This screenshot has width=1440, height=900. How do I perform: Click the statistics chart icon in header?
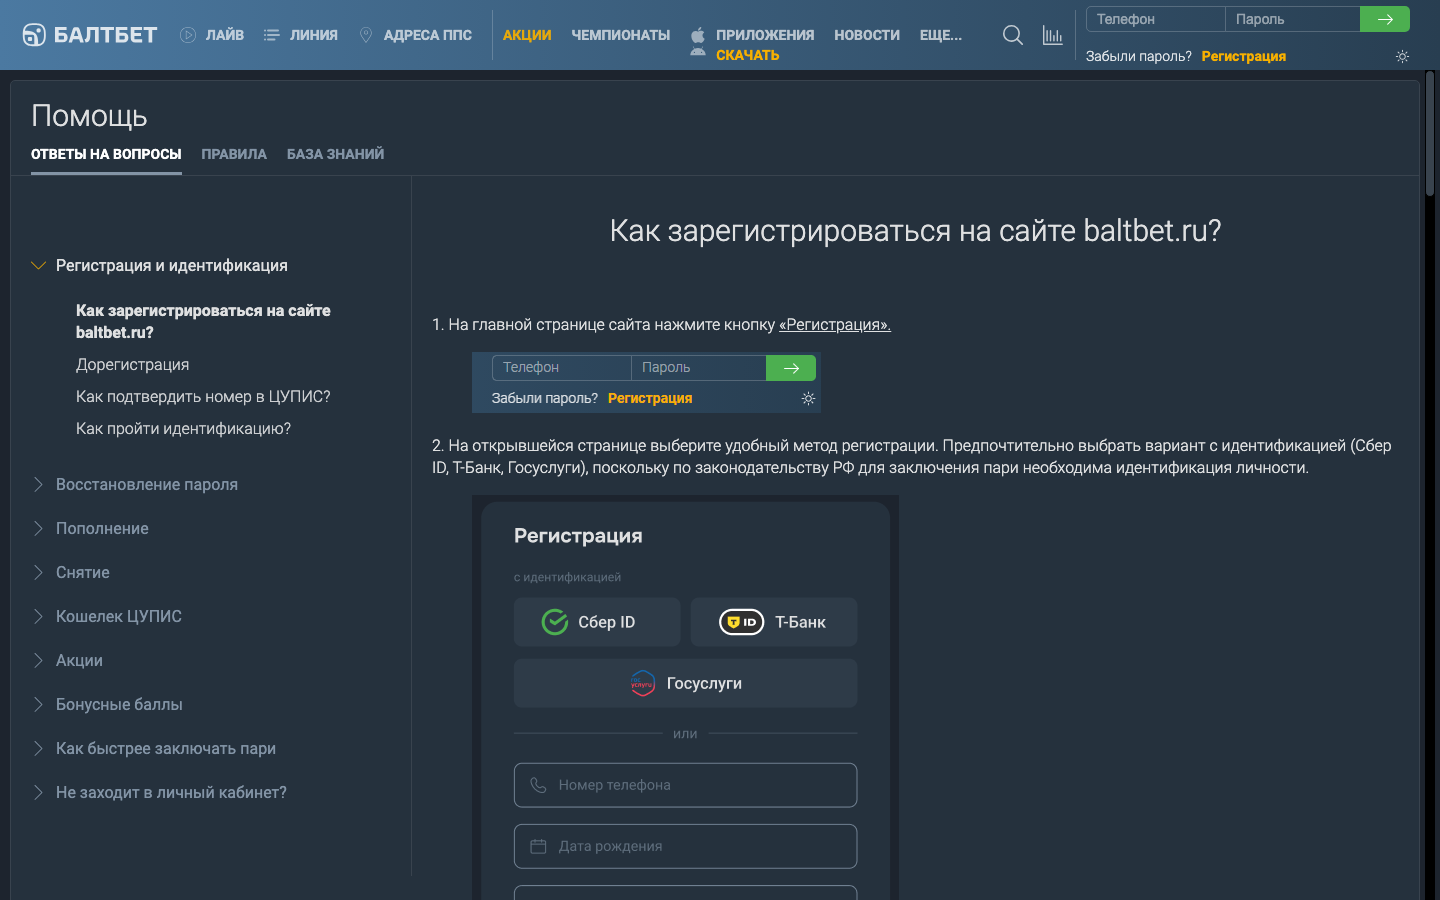pyautogui.click(x=1052, y=34)
